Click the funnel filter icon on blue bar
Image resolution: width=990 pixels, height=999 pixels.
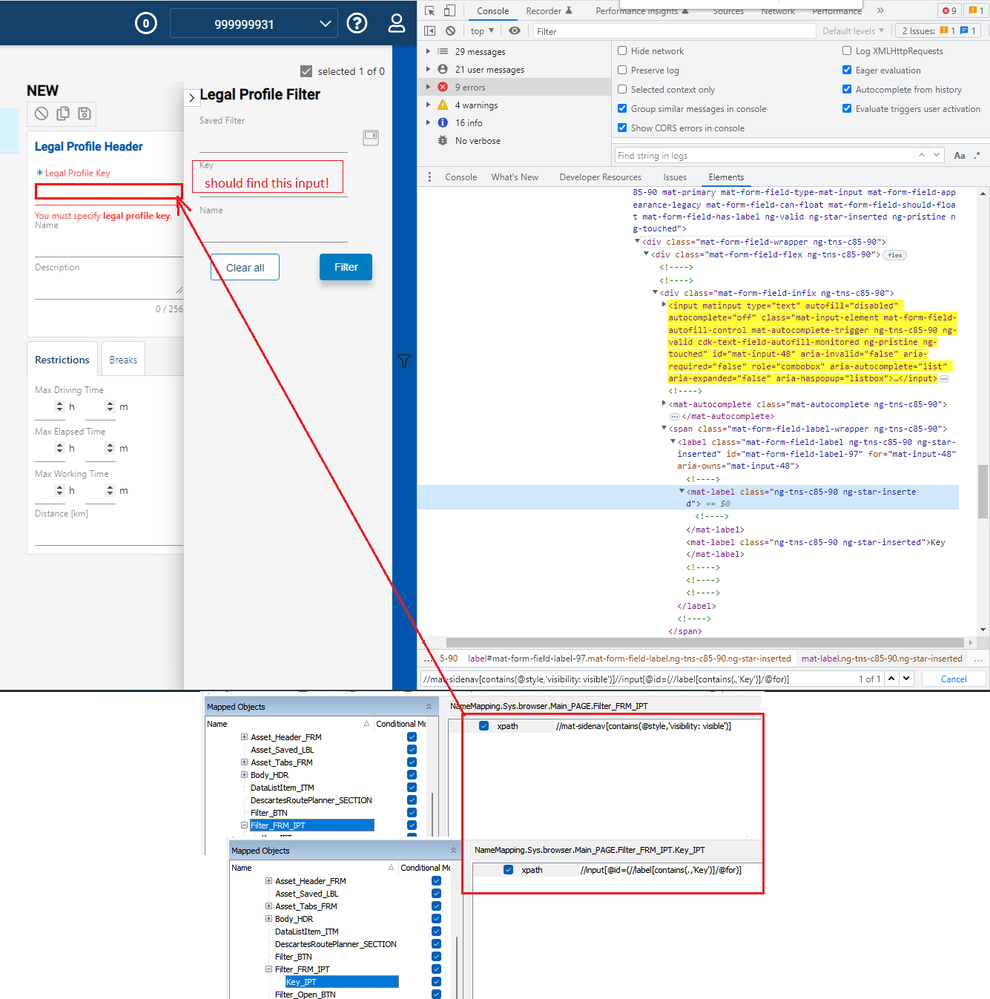click(x=404, y=361)
